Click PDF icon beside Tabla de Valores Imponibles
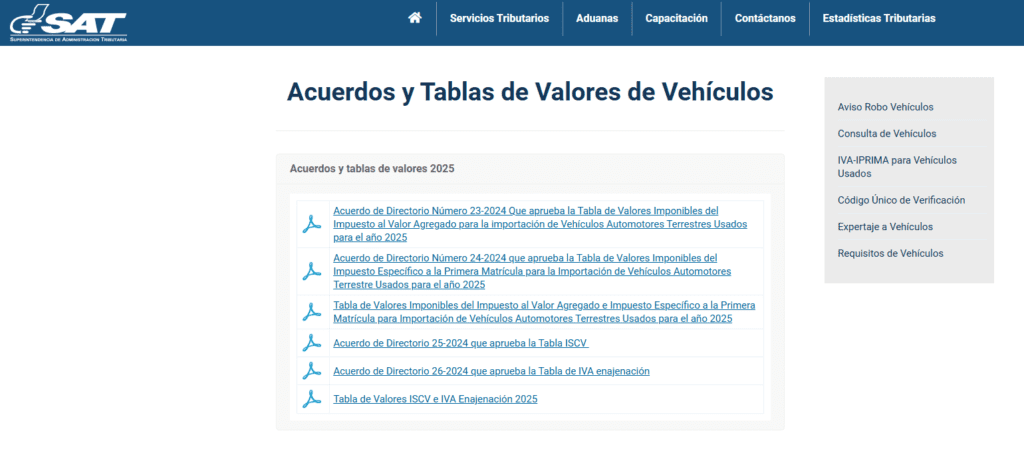 [312, 312]
